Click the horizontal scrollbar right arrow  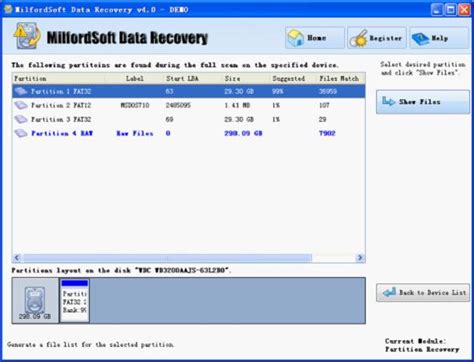tap(360, 258)
